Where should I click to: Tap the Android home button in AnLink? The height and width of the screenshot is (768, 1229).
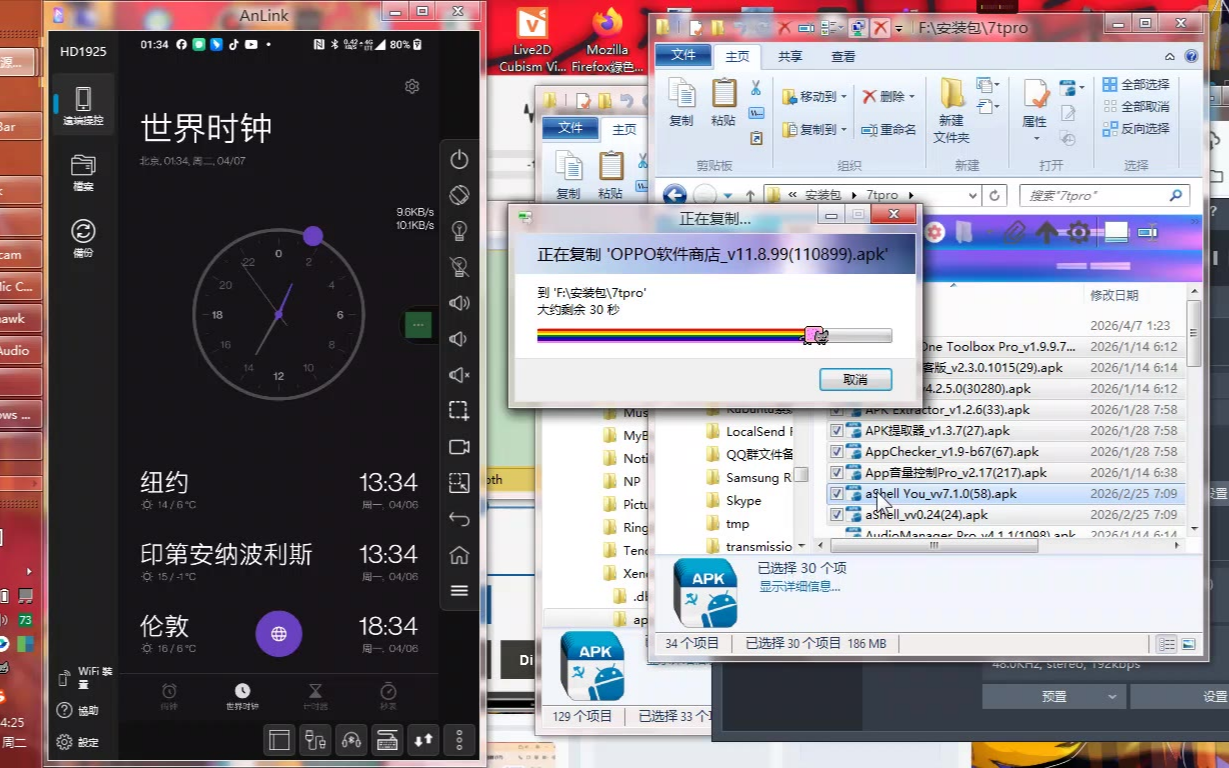[459, 555]
